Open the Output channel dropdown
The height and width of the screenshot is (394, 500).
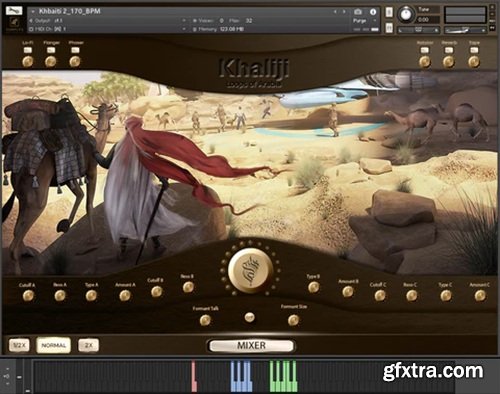(184, 21)
